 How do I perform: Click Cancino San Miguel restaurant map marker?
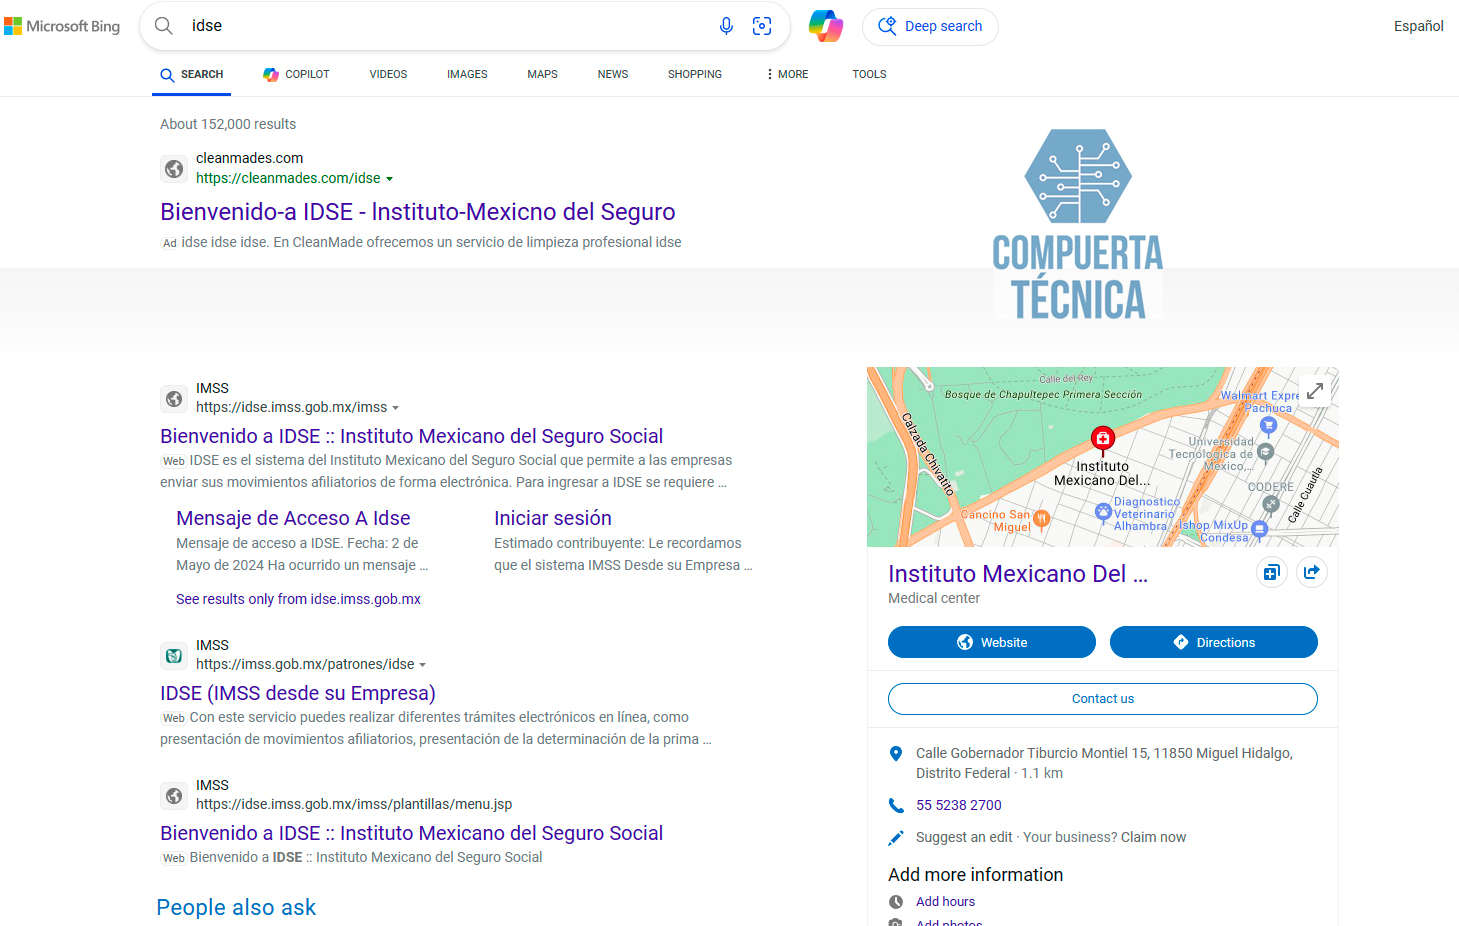click(x=1042, y=518)
